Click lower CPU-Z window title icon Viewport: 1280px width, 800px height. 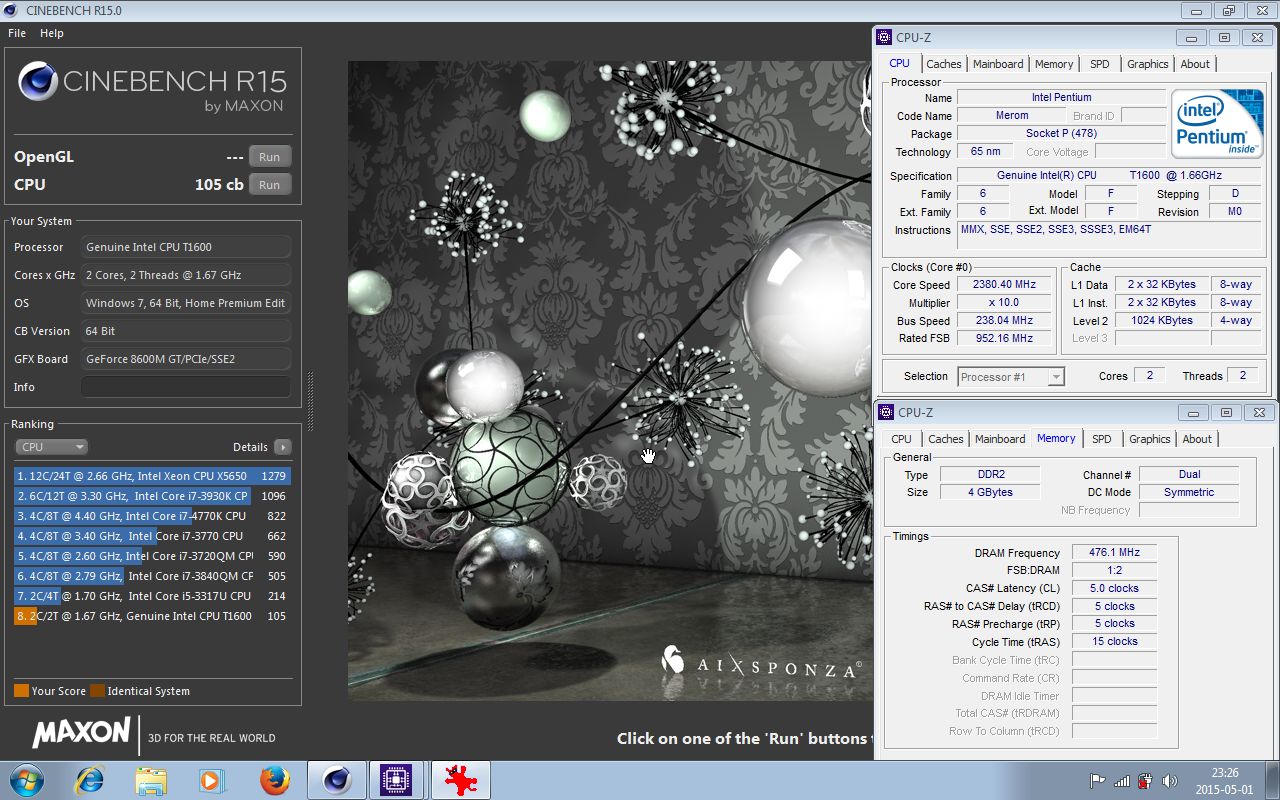pos(886,412)
